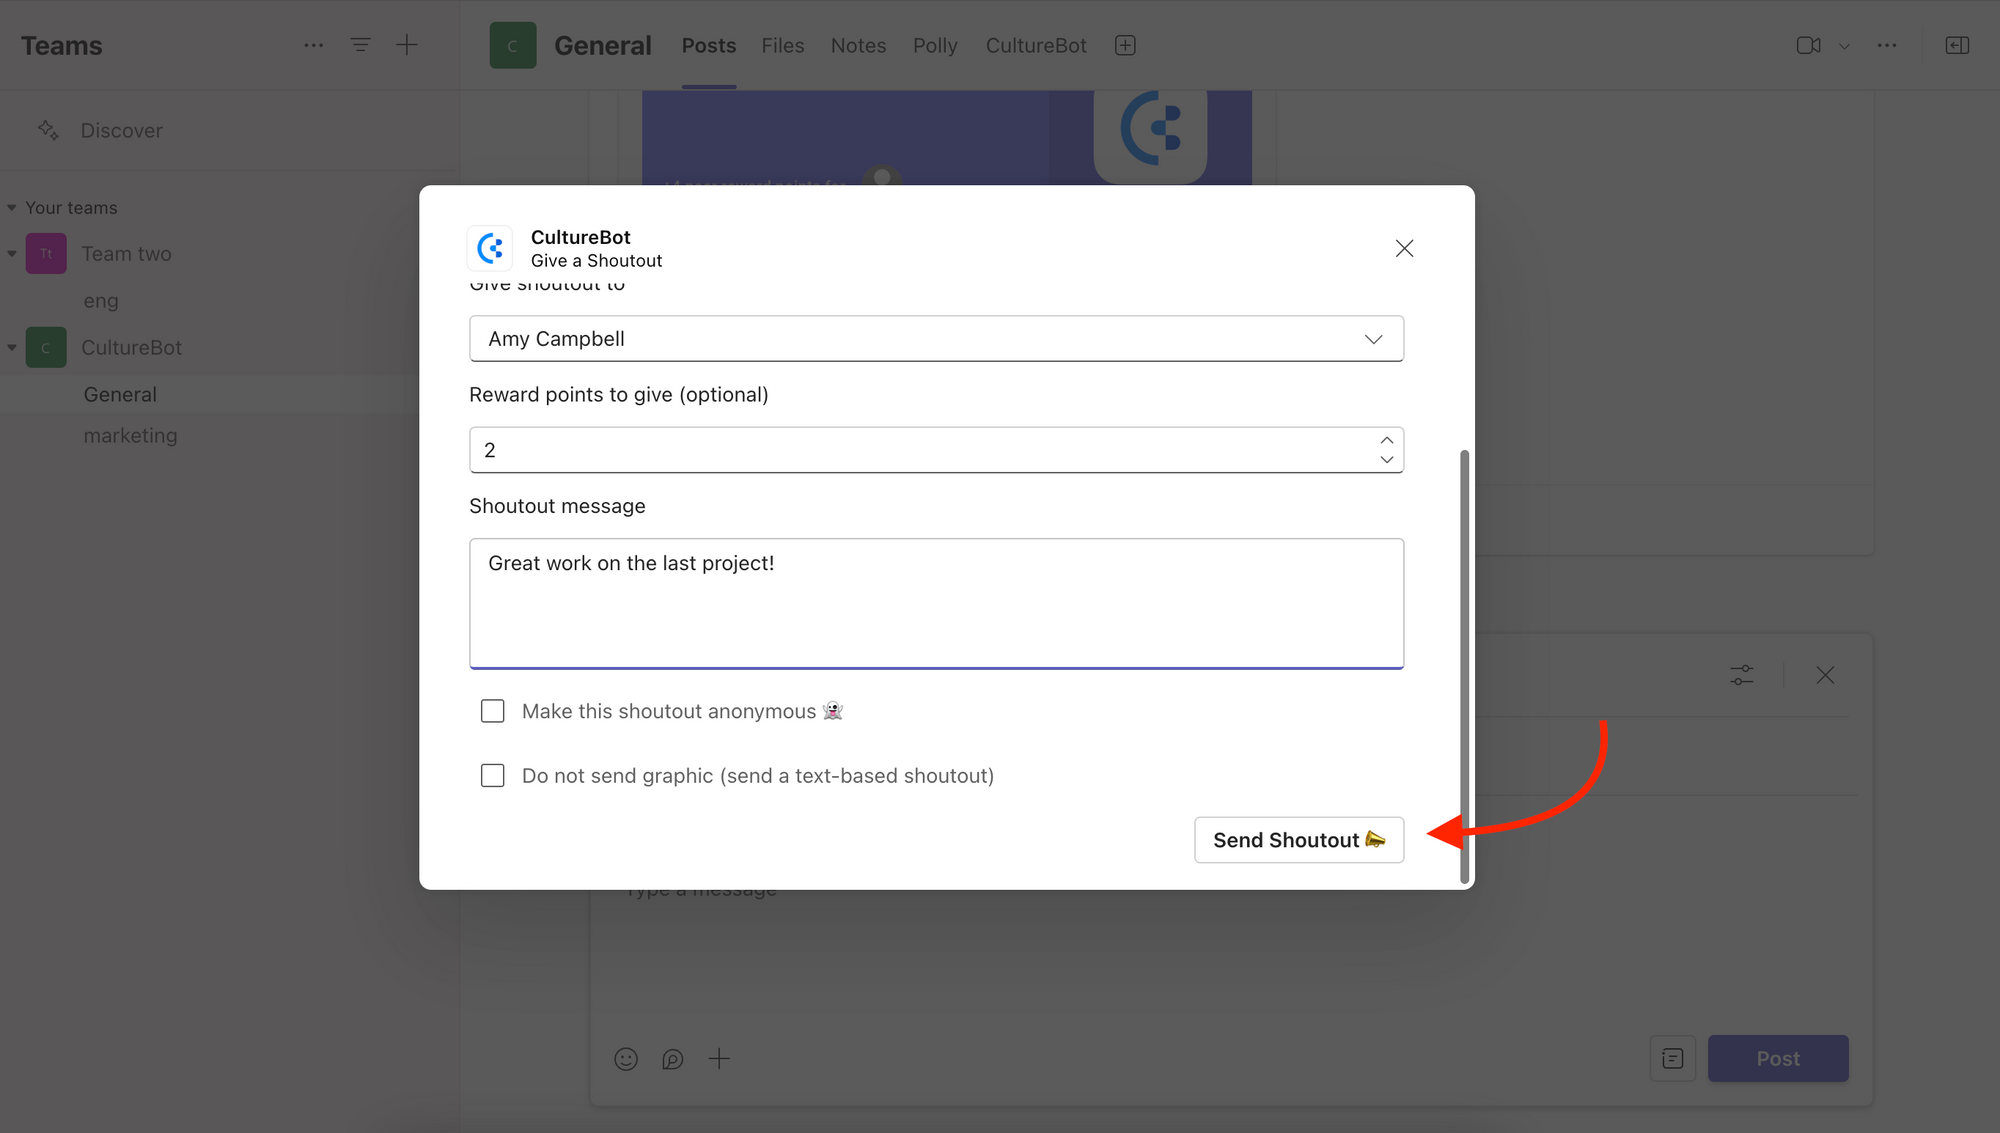
Task: Click the loop chat icon in compose bar
Action: pyautogui.click(x=673, y=1059)
